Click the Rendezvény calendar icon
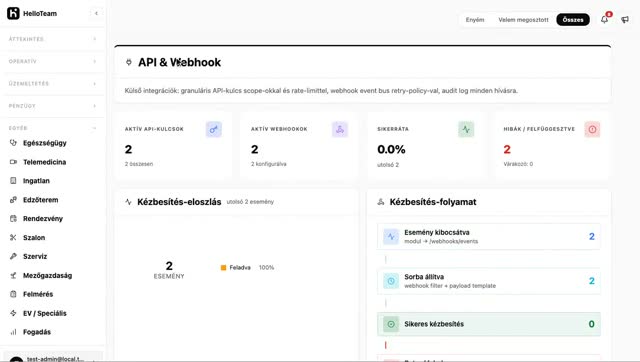The image size is (640, 362). pyautogui.click(x=13, y=219)
